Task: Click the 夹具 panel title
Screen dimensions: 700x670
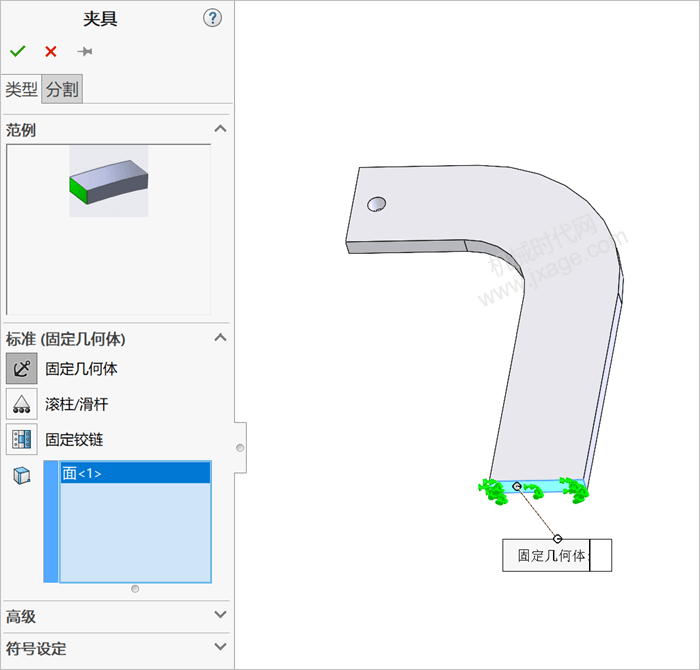Action: [100, 19]
